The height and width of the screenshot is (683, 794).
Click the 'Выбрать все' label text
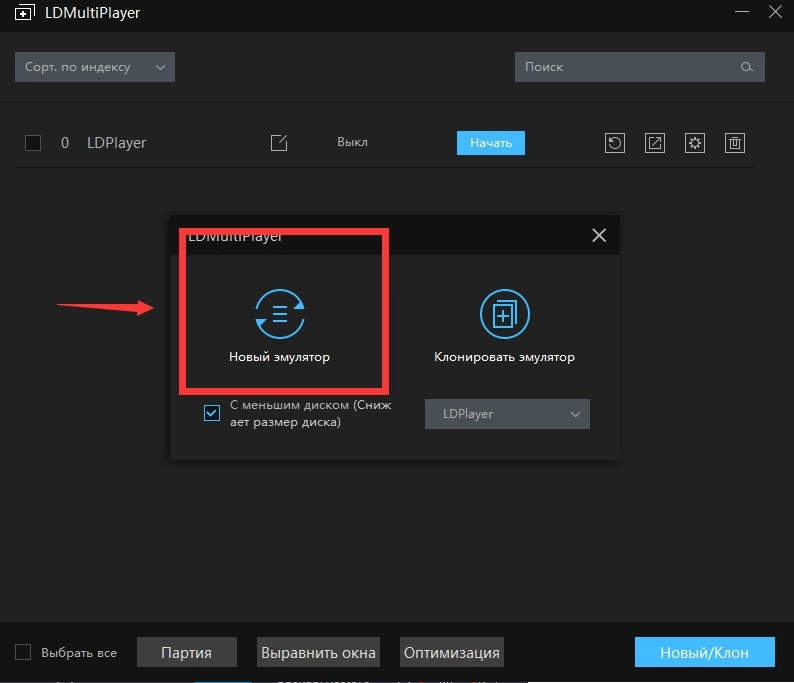coord(79,653)
